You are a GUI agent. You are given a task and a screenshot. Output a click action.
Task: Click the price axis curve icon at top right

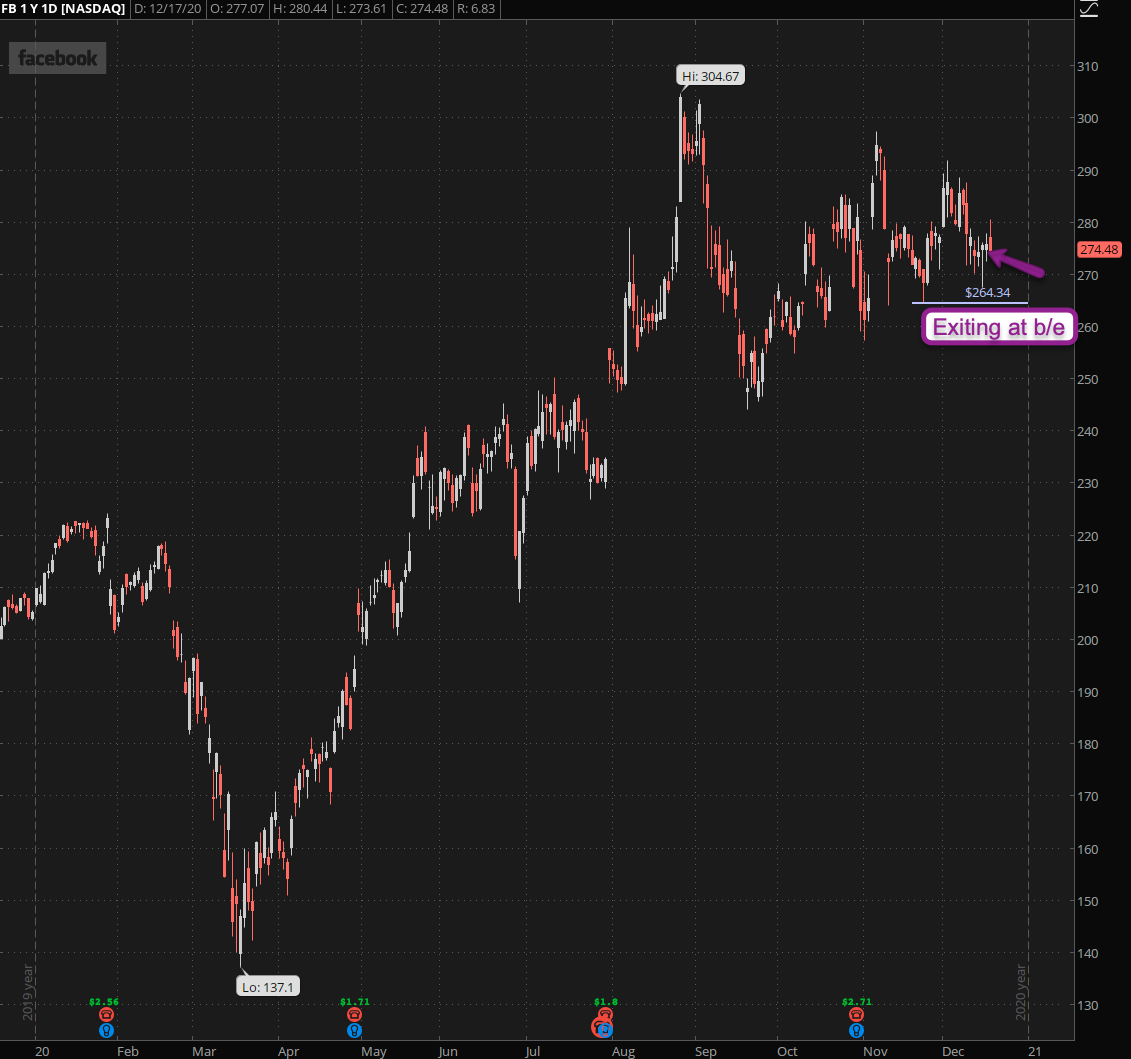(x=1088, y=9)
